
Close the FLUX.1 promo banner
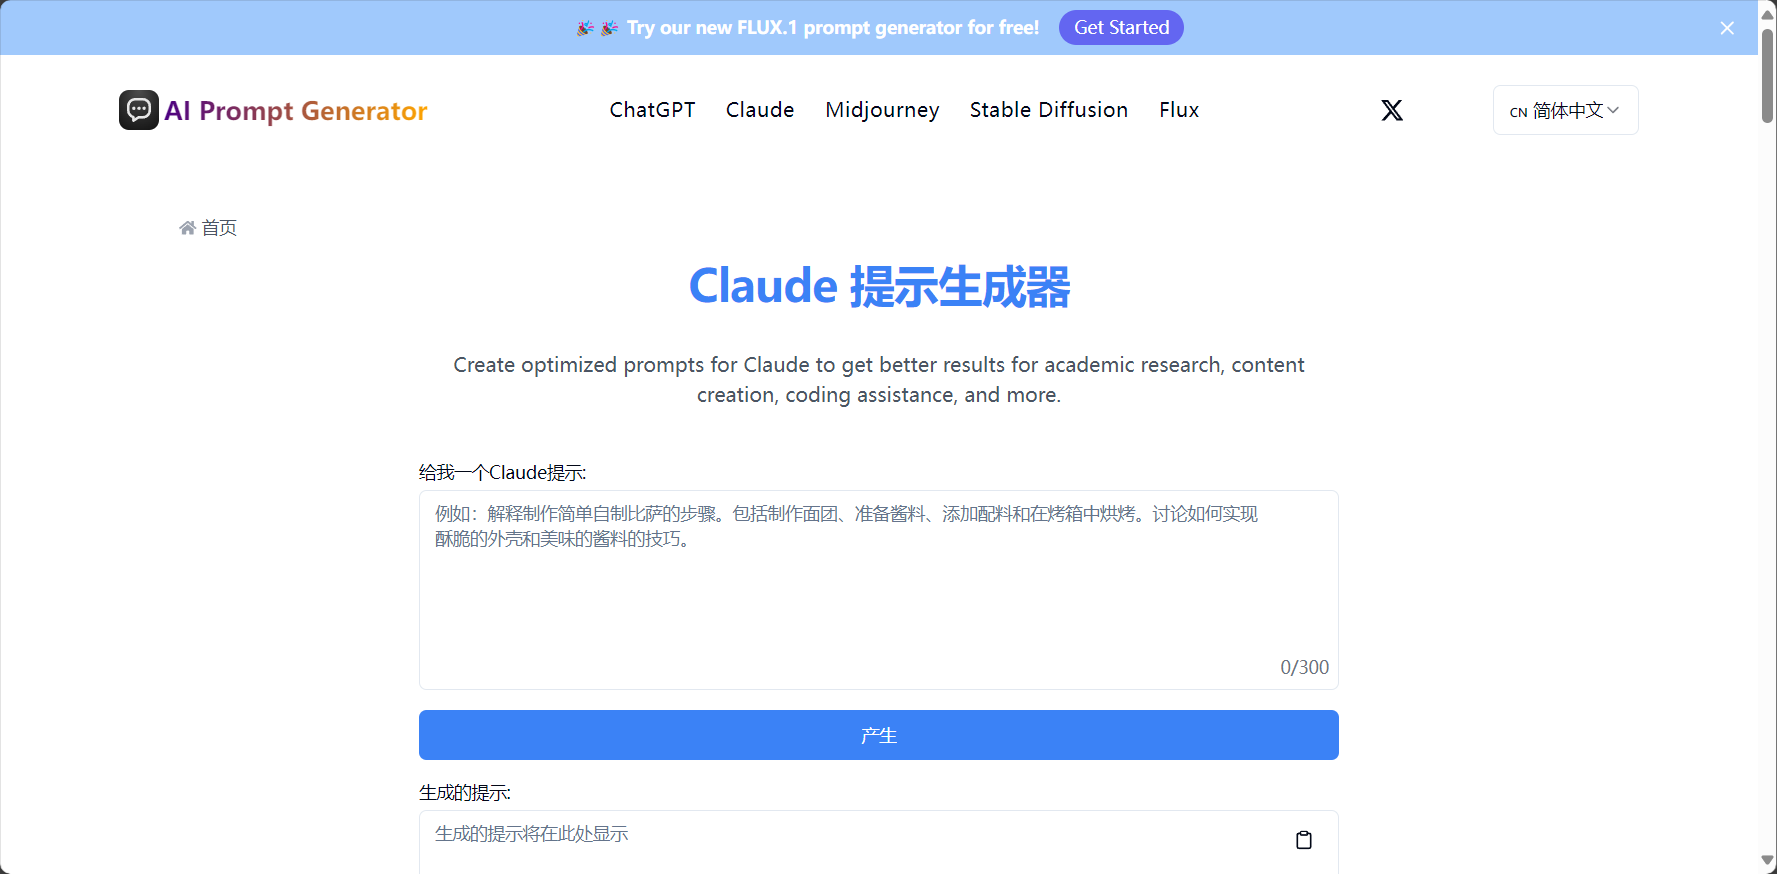point(1727,28)
